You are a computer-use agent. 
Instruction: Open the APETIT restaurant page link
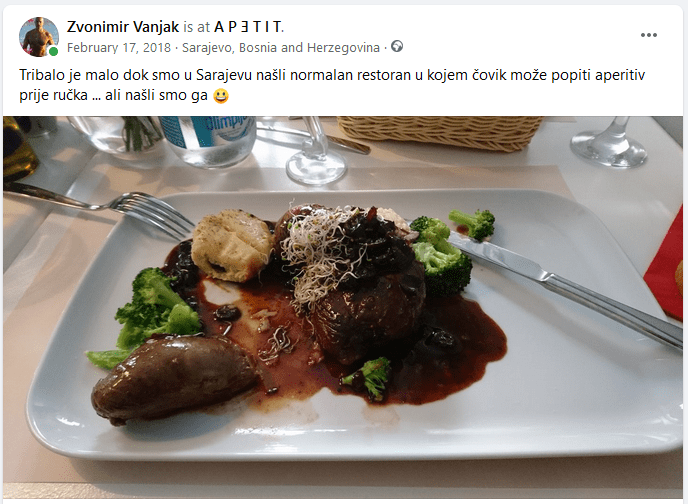click(x=248, y=27)
